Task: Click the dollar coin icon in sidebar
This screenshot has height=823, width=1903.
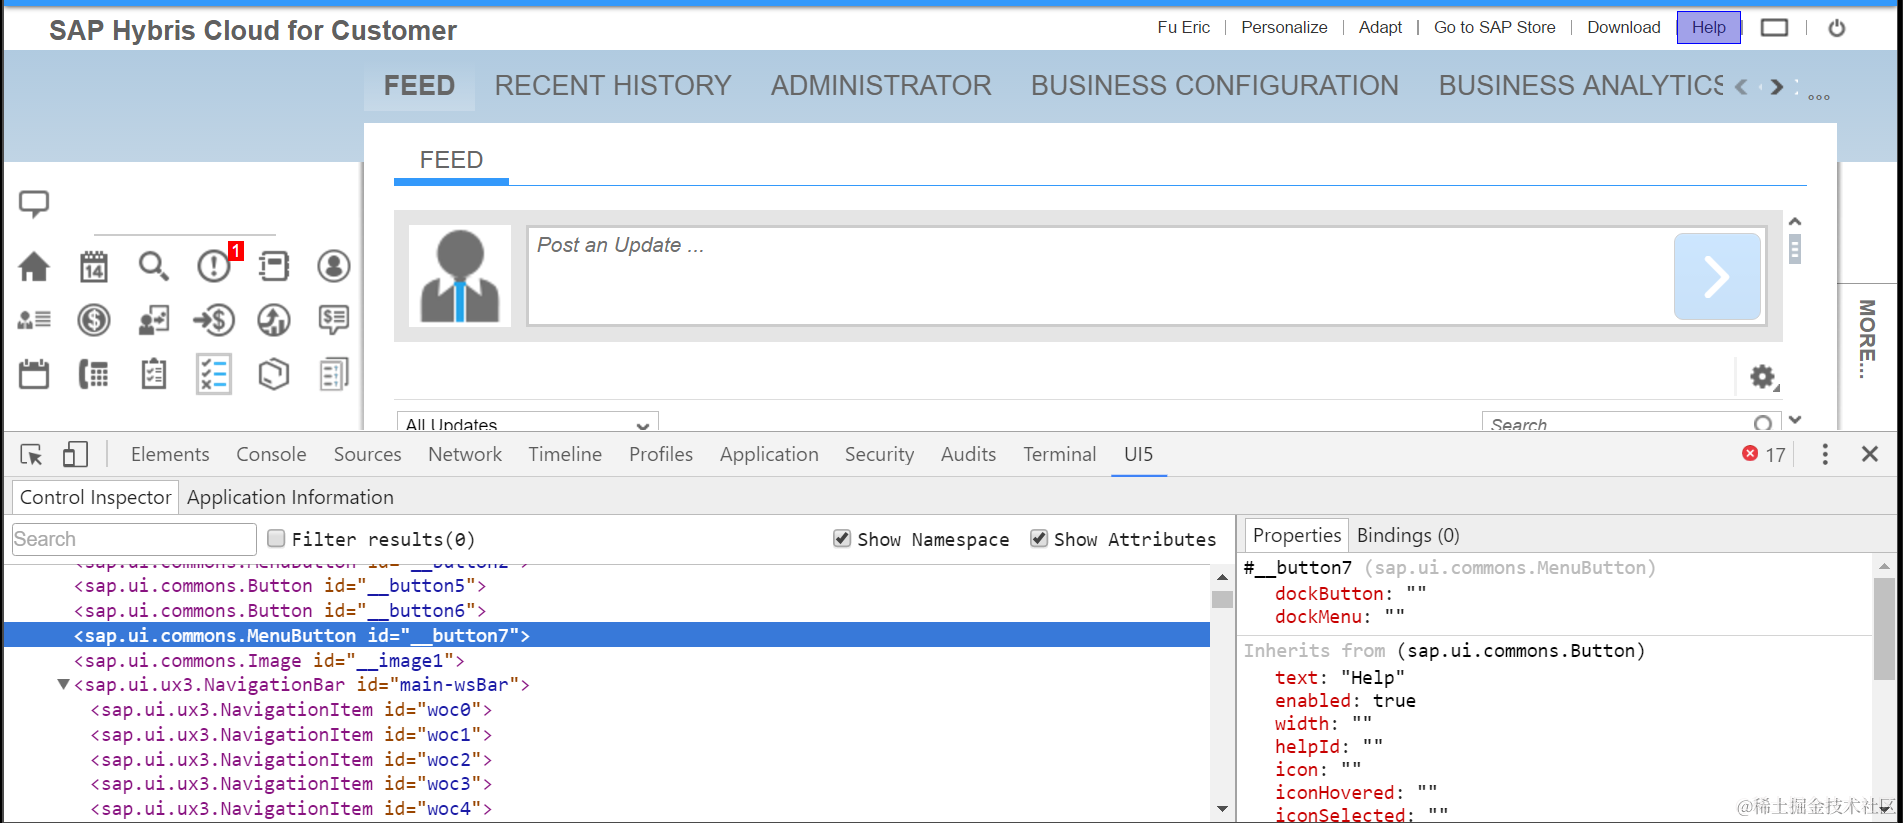Action: 94,320
